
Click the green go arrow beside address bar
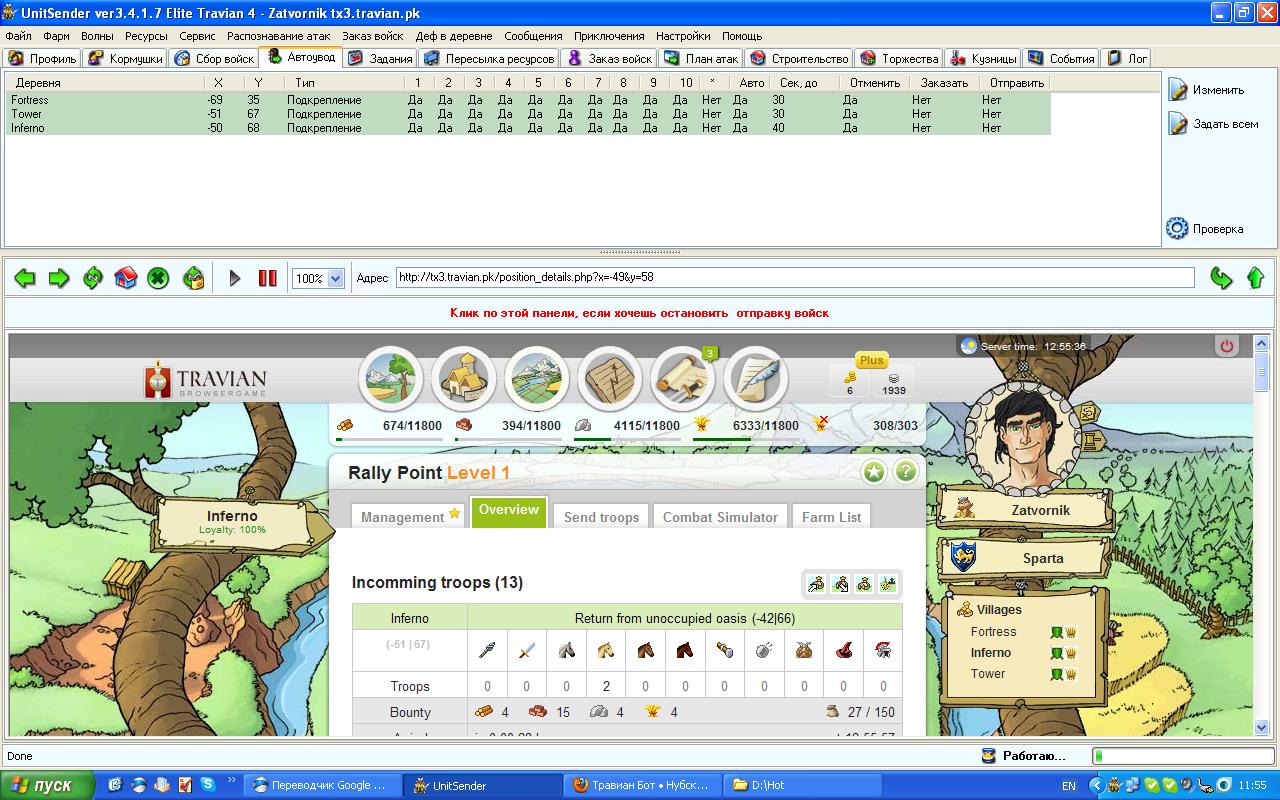point(1221,278)
